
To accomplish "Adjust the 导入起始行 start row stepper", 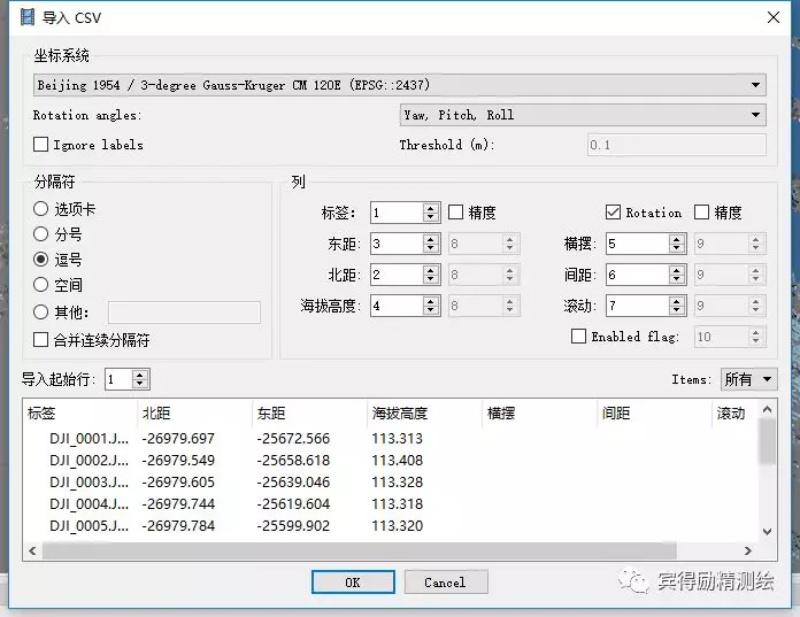I will point(140,379).
